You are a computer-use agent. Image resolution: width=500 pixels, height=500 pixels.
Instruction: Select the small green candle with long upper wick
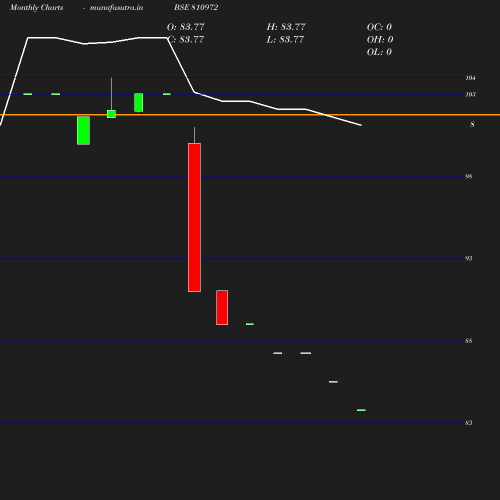[x=111, y=114]
